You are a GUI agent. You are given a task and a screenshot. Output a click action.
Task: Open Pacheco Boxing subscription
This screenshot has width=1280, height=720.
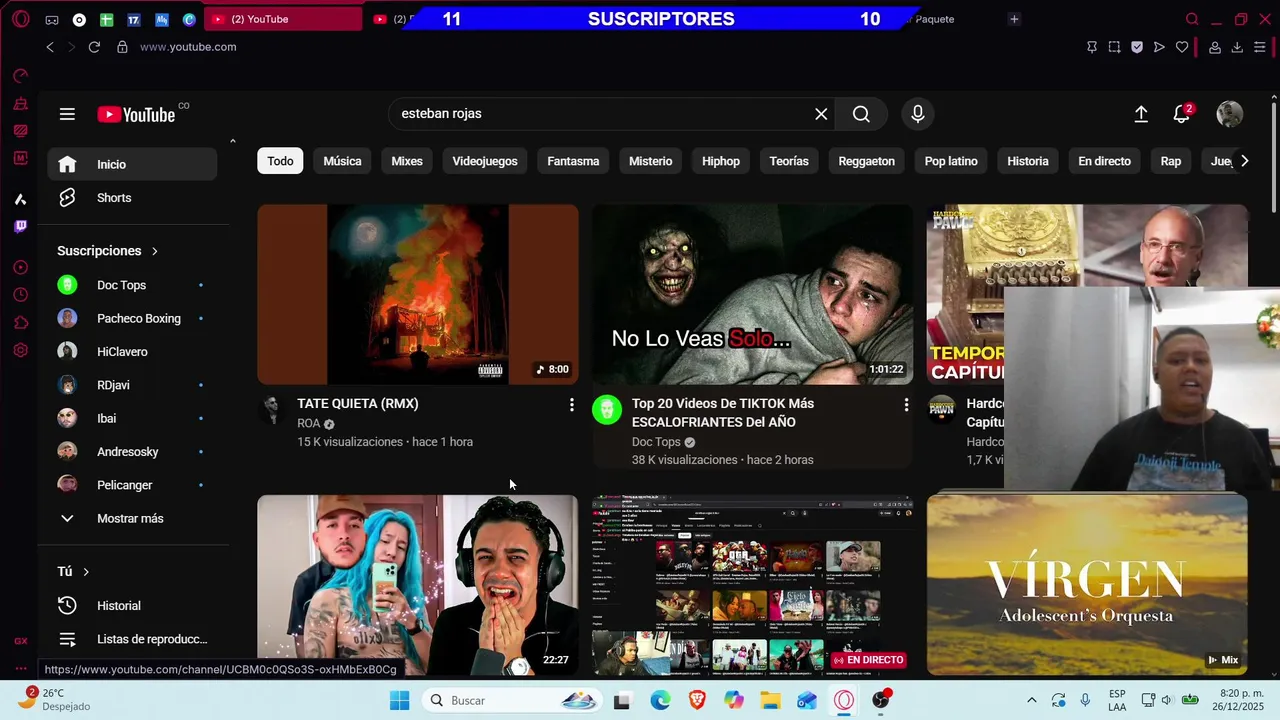click(x=132, y=318)
